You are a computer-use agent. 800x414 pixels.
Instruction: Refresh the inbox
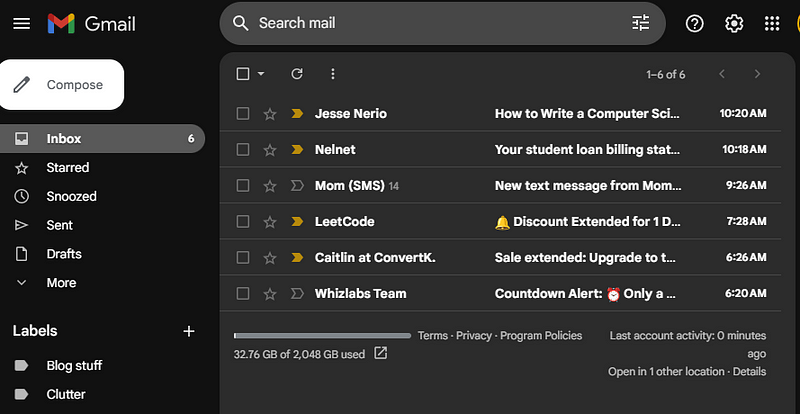pos(297,74)
